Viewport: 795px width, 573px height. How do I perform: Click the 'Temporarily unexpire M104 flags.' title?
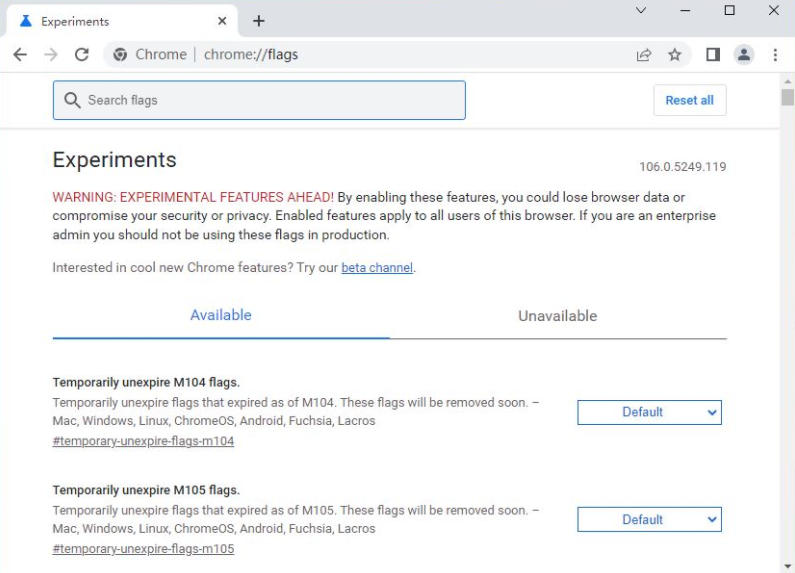146,382
